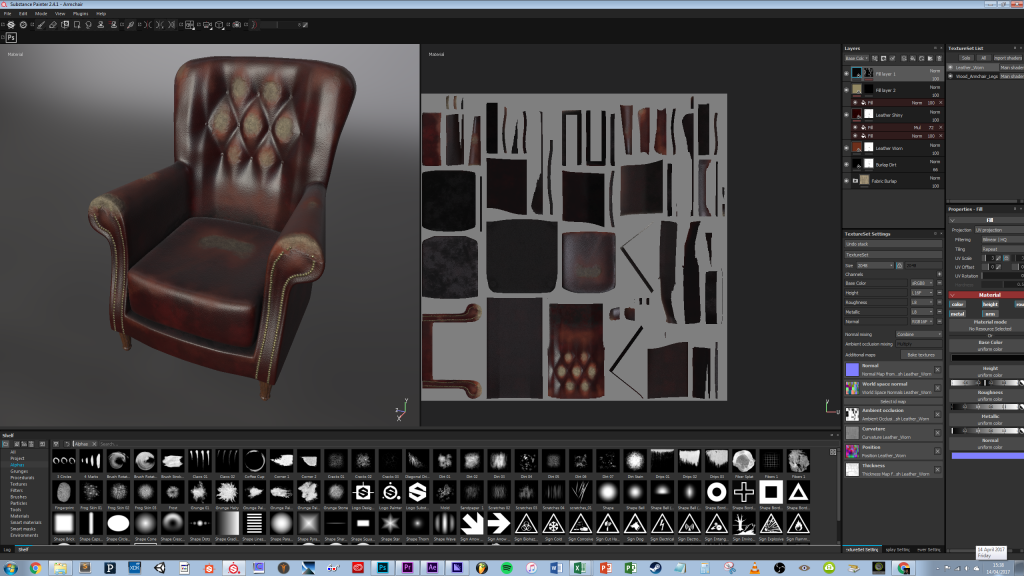Open the Base Color channel dropdown in Layers

coord(856,58)
